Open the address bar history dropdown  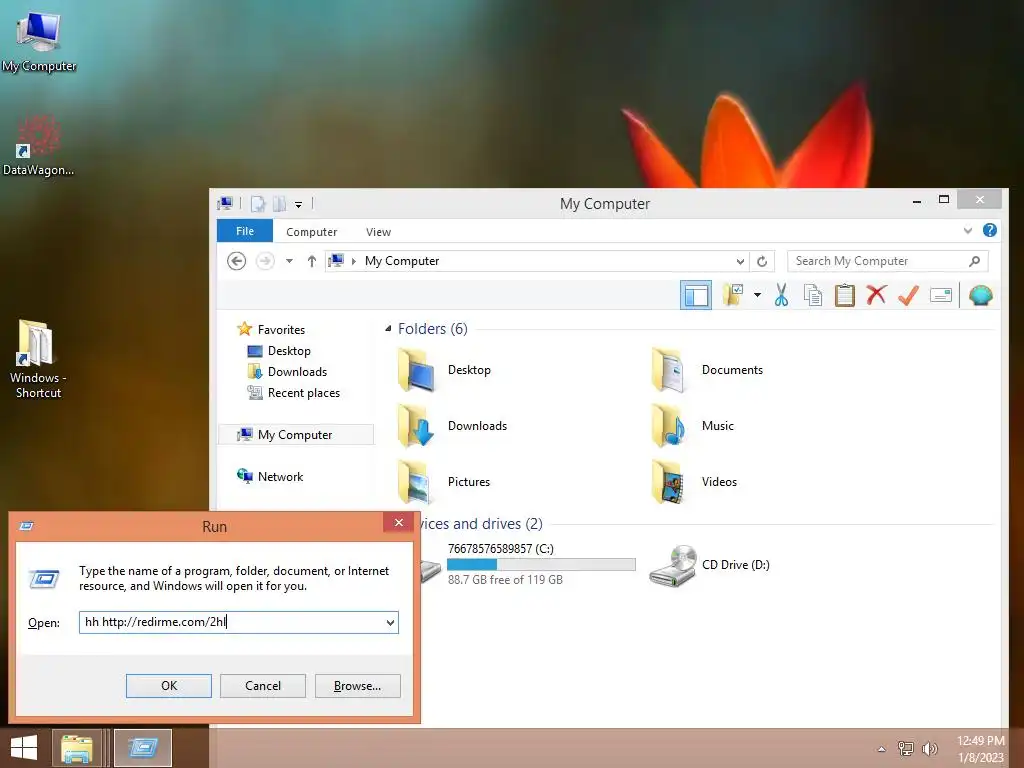coord(740,261)
